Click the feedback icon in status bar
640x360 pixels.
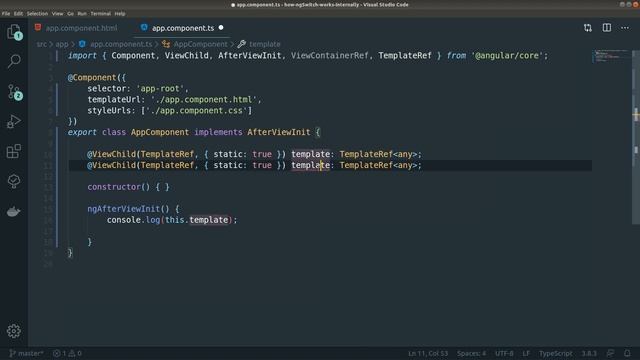(610, 353)
